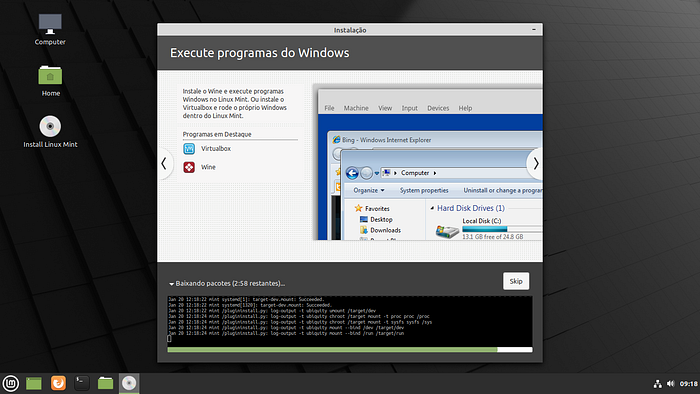Click the installation progress bar

coord(350,350)
